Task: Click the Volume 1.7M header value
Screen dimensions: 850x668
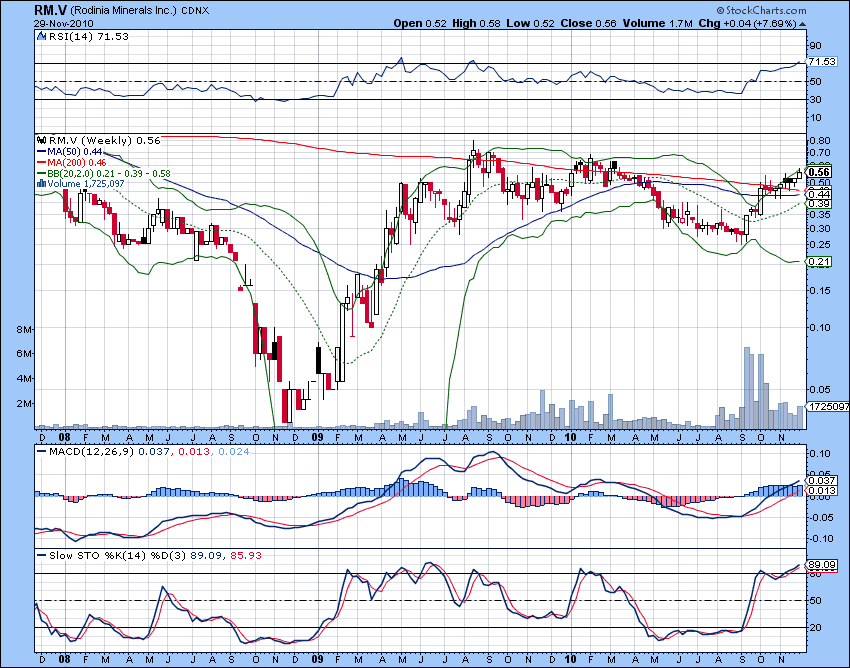Action: tap(658, 23)
